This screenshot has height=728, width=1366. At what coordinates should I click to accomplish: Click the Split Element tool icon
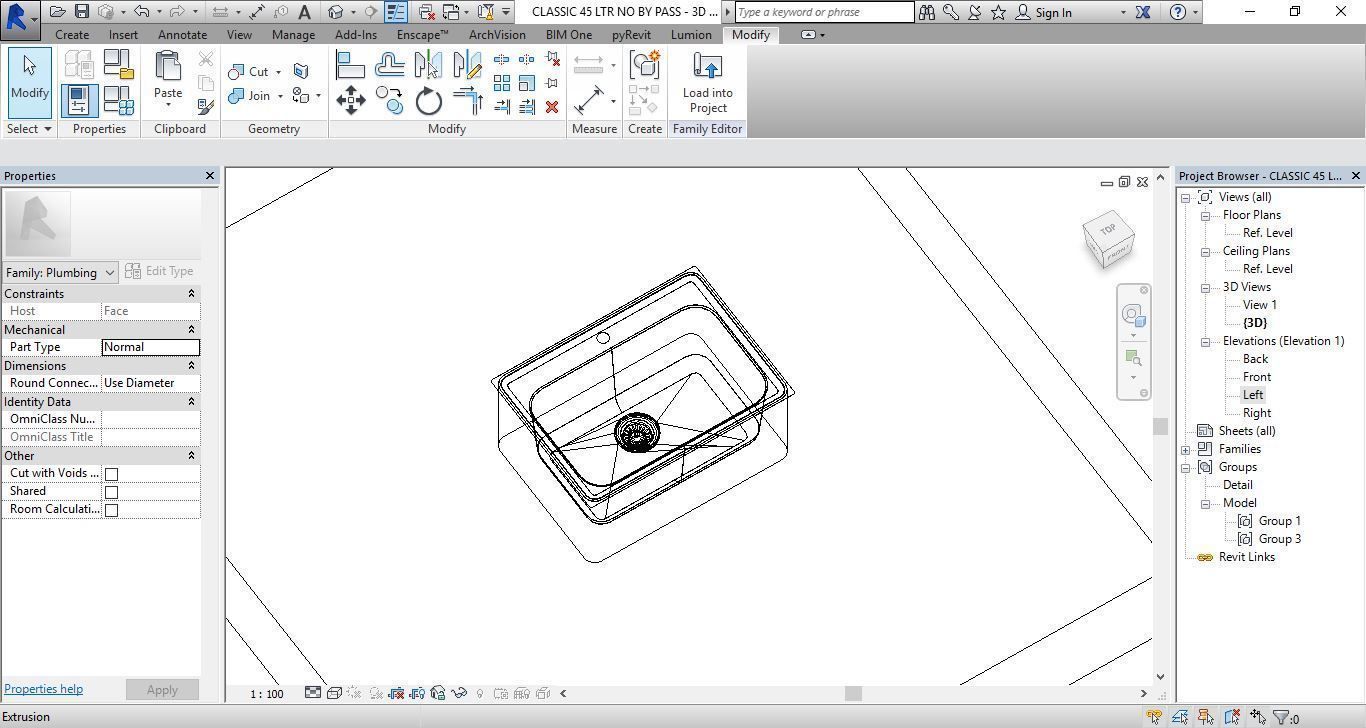coord(502,60)
